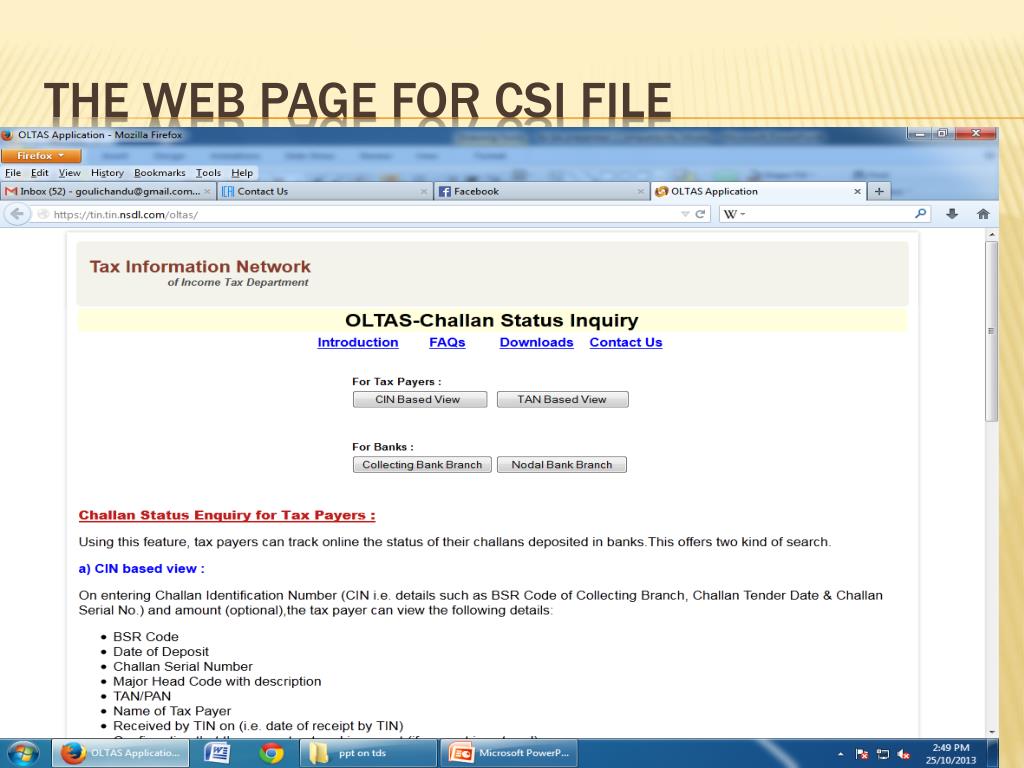Open the orange Firefox menu button

tap(41, 155)
